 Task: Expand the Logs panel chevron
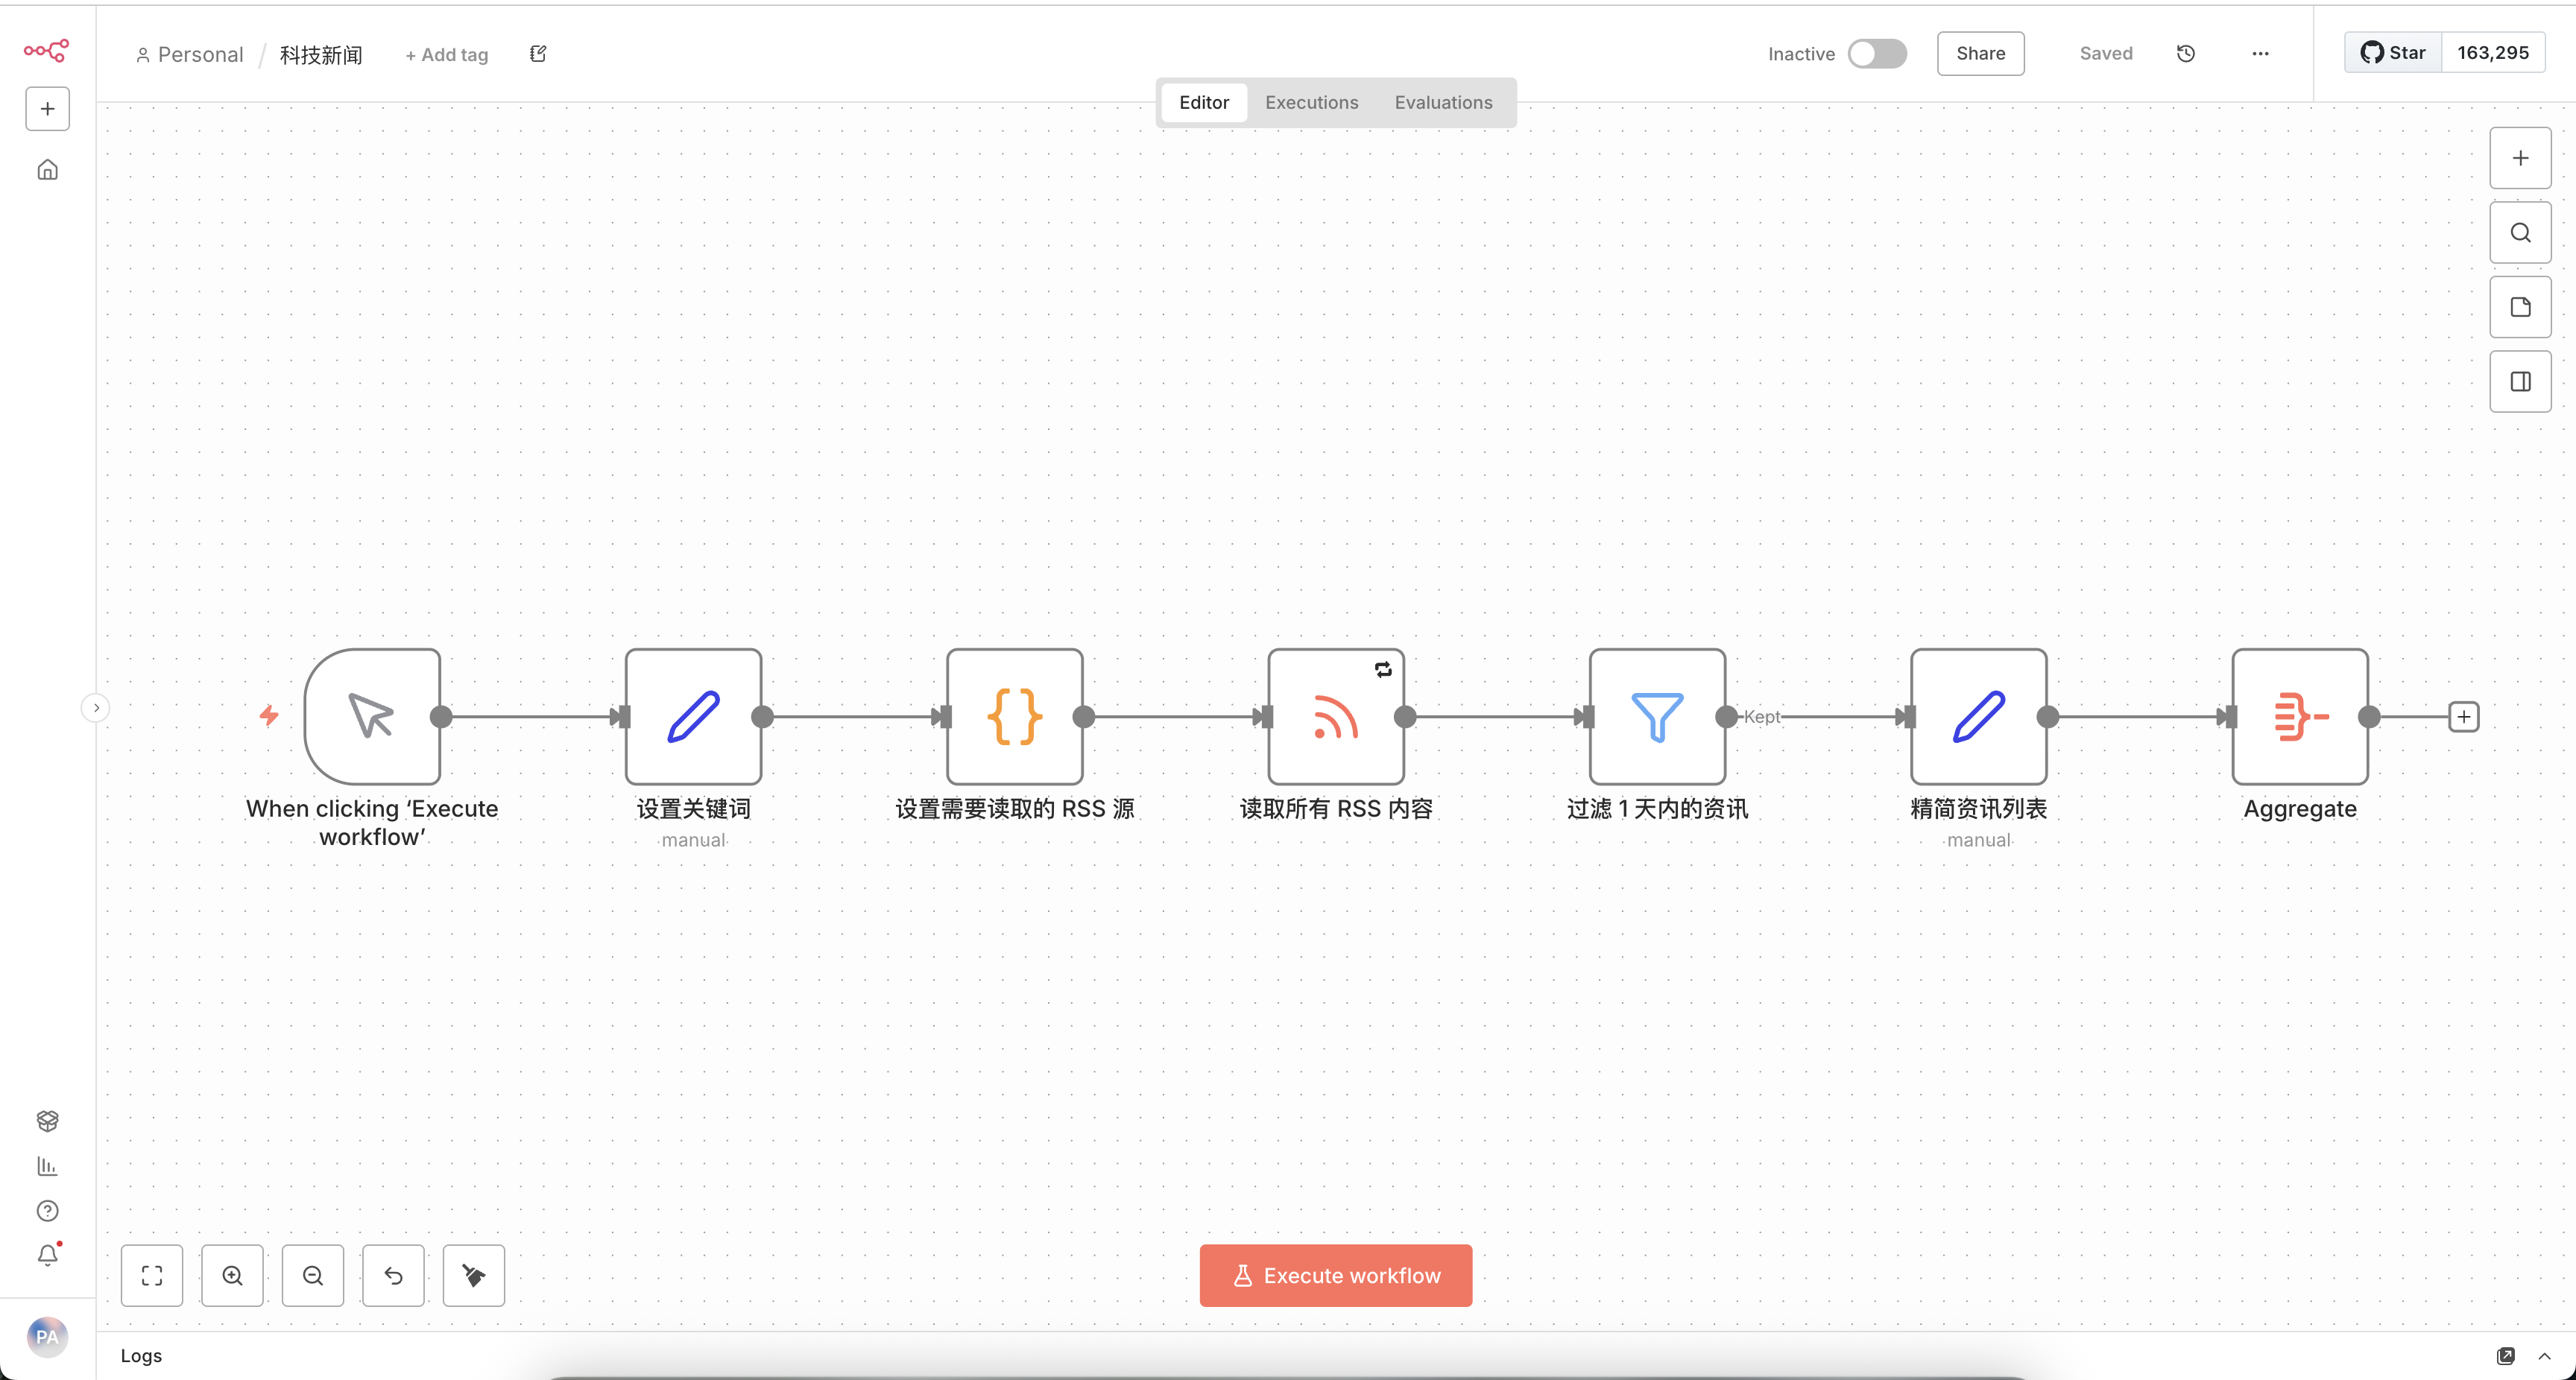[x=2544, y=1356]
